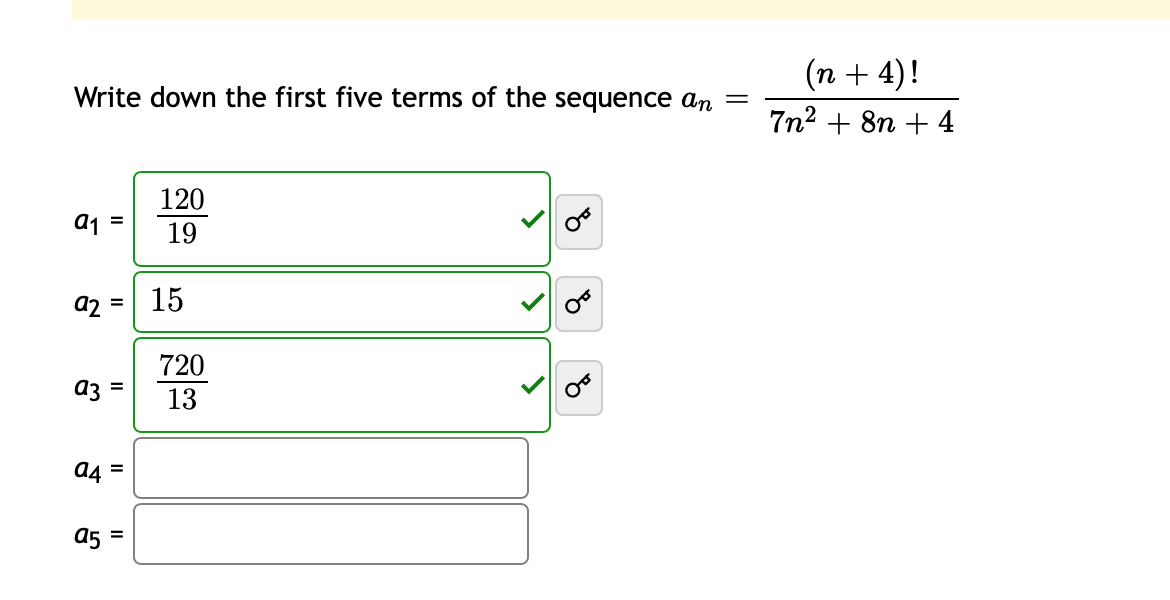
Task: Click the key icon beside a3's answer
Action: (580, 388)
